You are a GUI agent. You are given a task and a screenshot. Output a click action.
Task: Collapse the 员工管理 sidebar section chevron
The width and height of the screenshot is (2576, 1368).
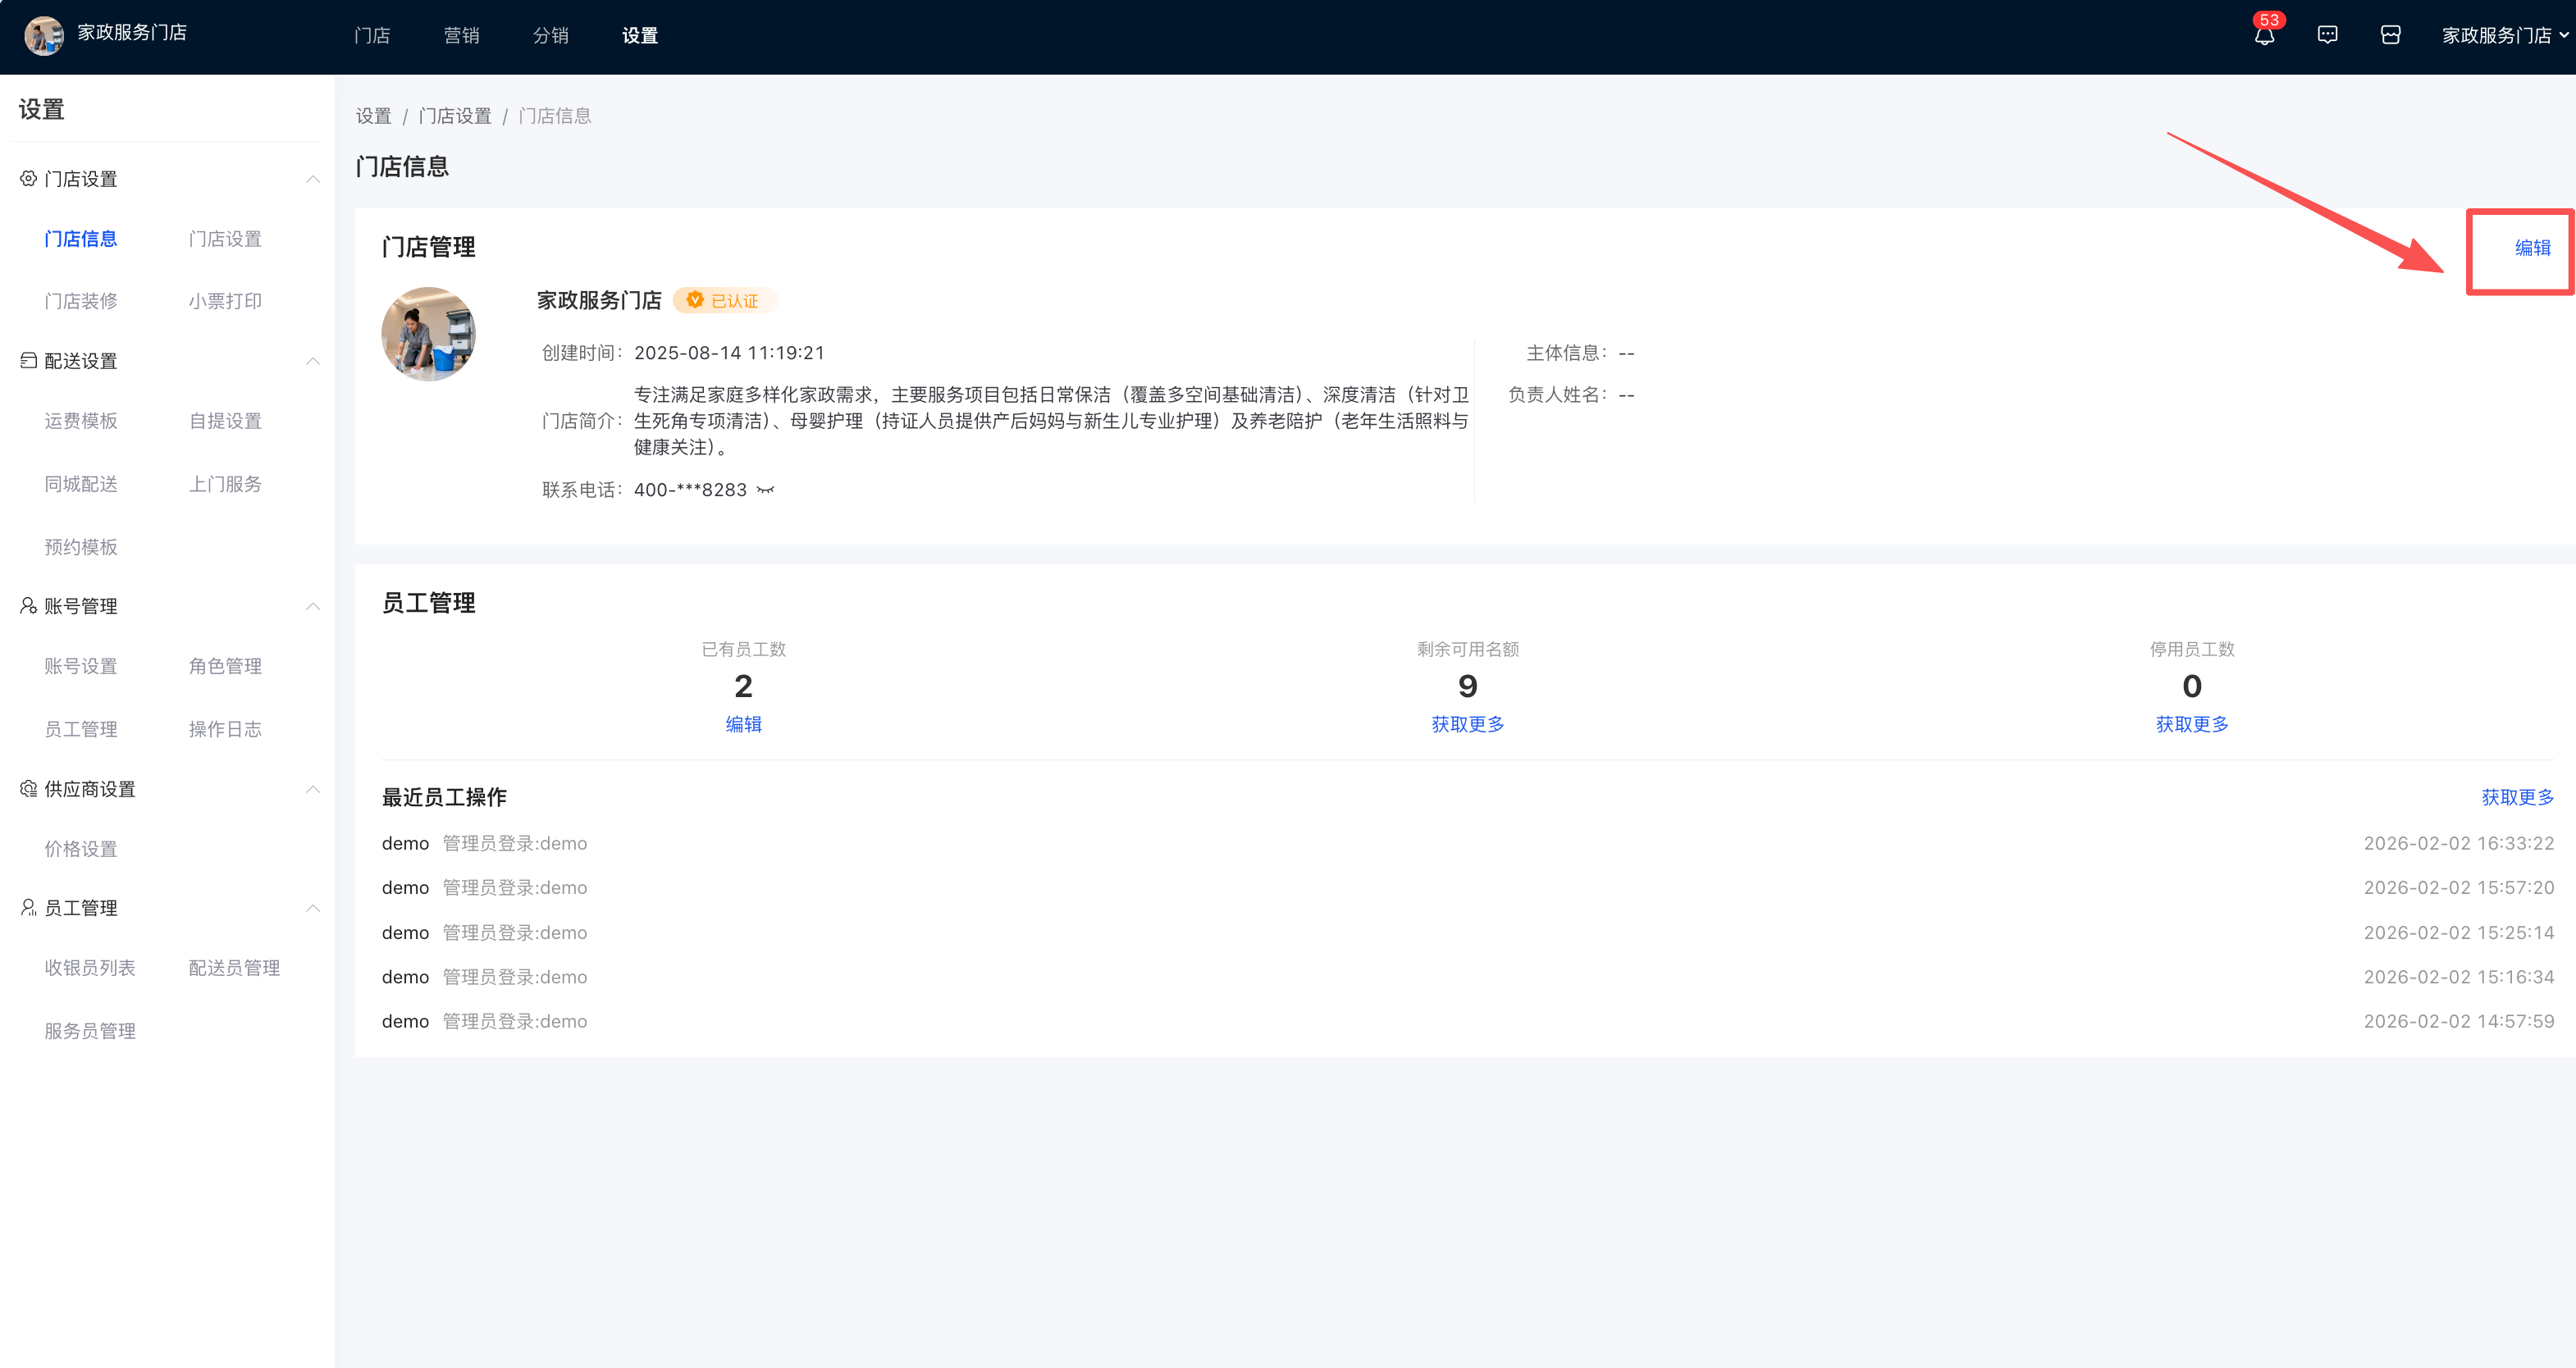point(313,908)
